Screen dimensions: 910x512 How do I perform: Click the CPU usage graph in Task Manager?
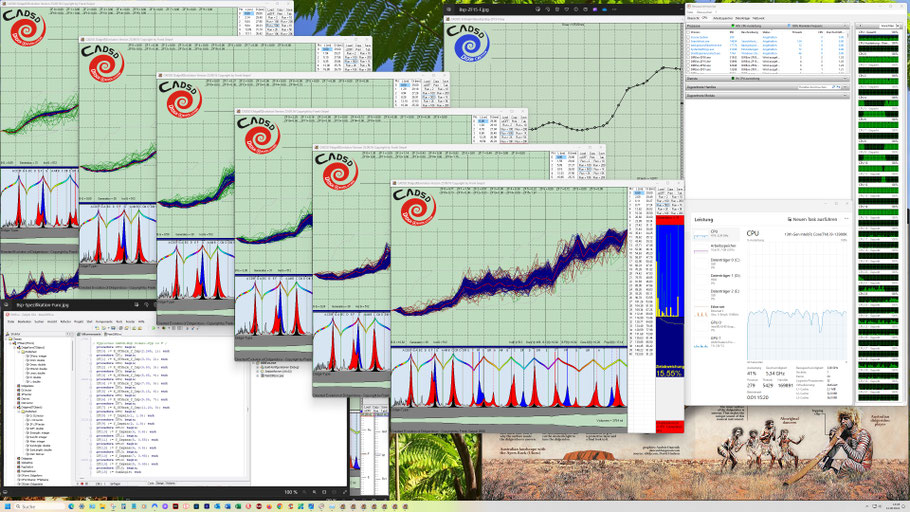tap(797, 302)
